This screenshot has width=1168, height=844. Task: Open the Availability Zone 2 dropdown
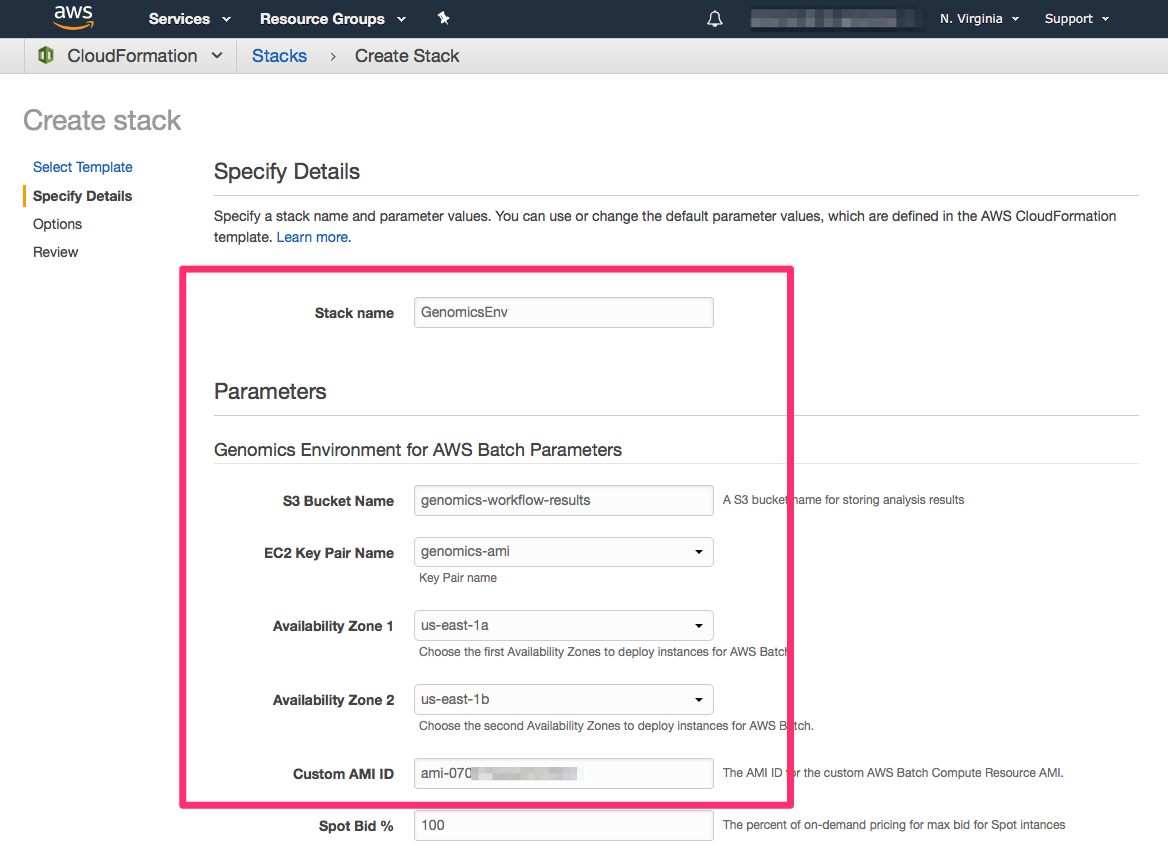point(564,699)
